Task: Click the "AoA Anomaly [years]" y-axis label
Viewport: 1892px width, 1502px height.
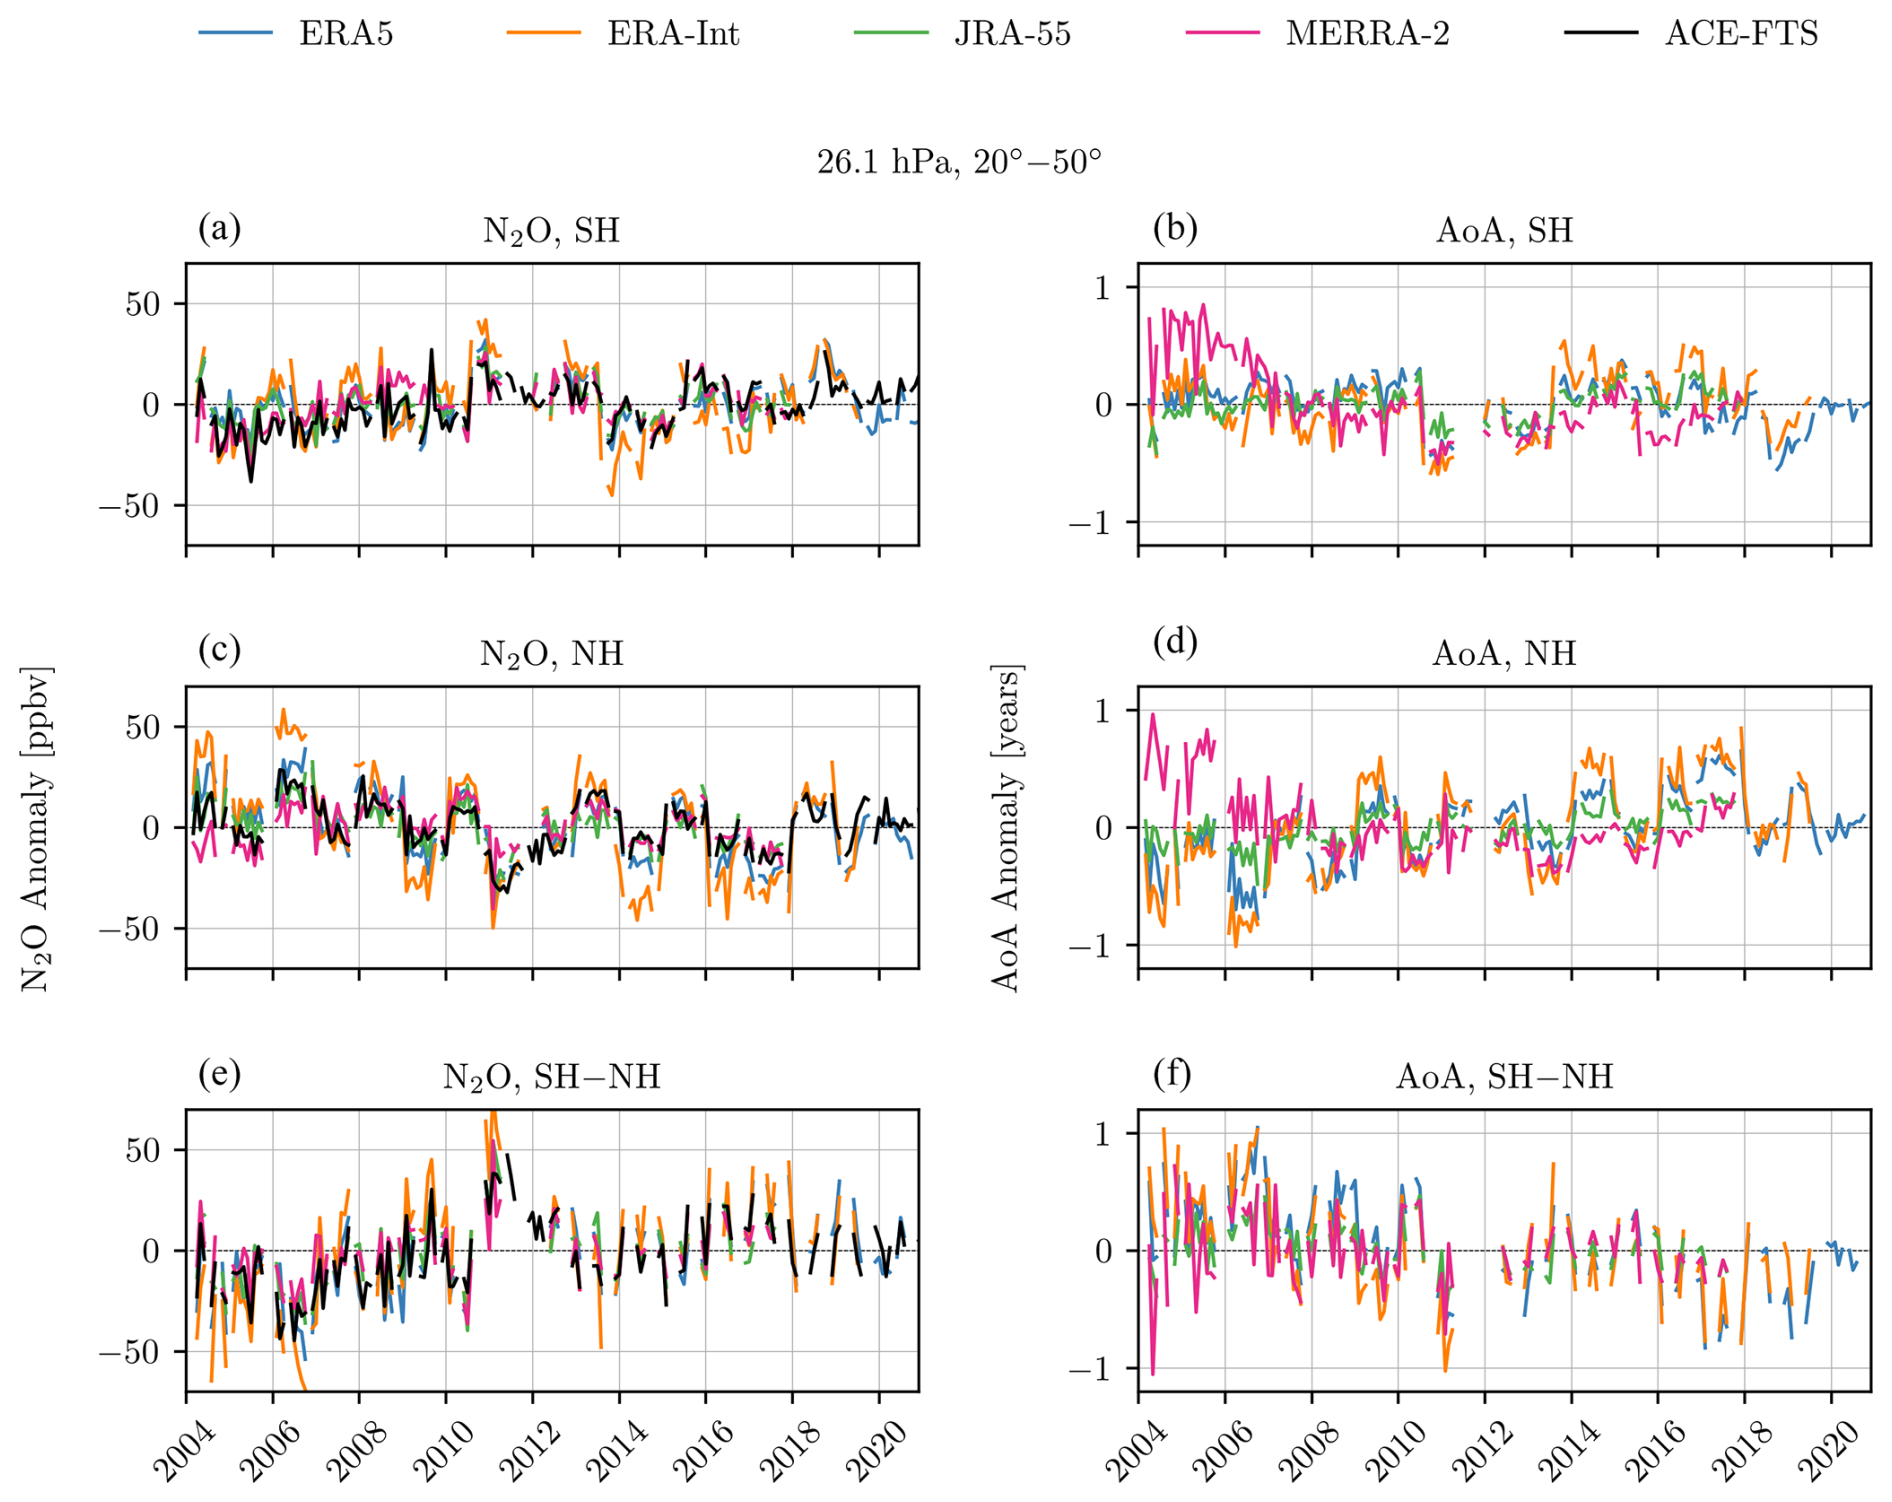Action: (1005, 828)
